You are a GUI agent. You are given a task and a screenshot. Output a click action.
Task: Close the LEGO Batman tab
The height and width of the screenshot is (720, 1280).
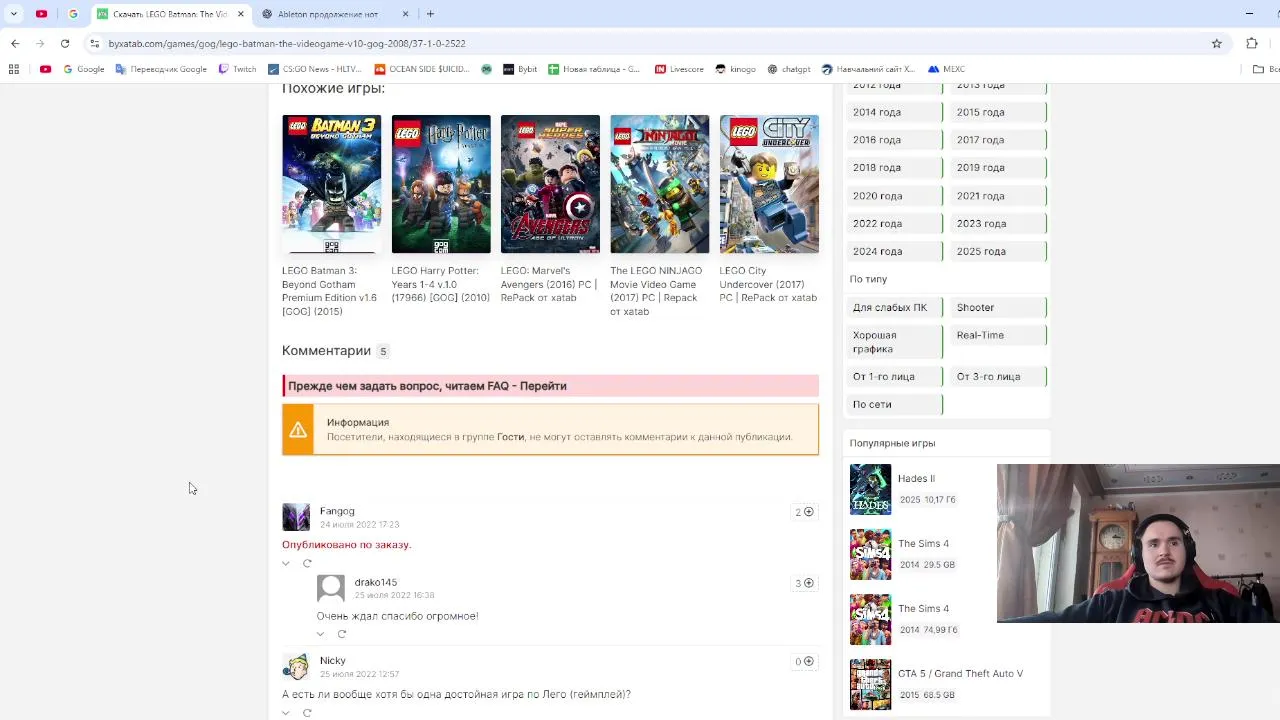241,14
